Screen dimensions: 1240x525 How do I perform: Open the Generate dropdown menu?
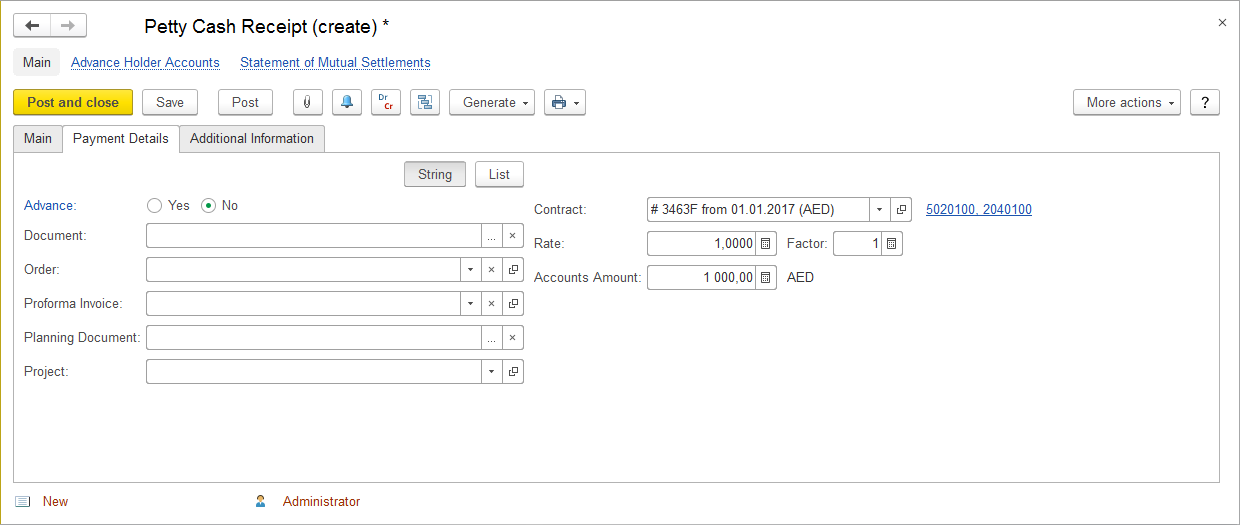click(491, 102)
